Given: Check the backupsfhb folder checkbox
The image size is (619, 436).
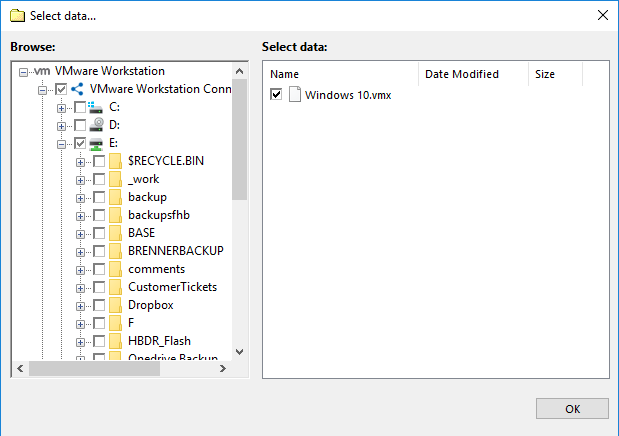Looking at the screenshot, I should [99, 215].
